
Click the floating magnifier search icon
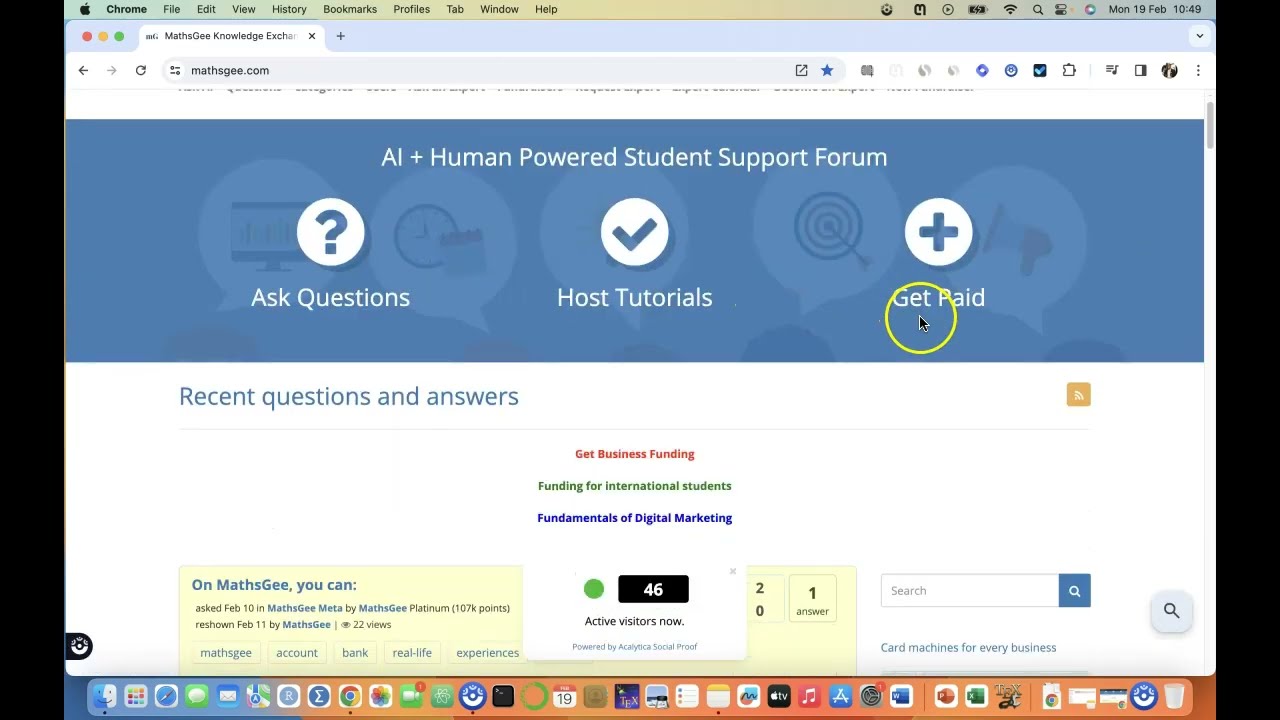1171,611
